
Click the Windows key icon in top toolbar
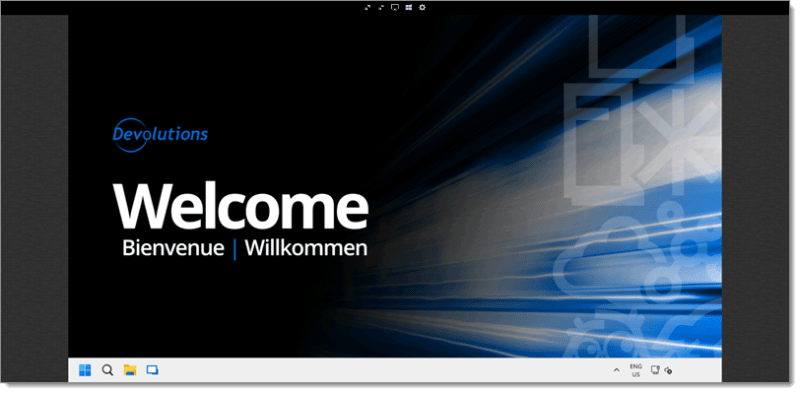pyautogui.click(x=408, y=7)
